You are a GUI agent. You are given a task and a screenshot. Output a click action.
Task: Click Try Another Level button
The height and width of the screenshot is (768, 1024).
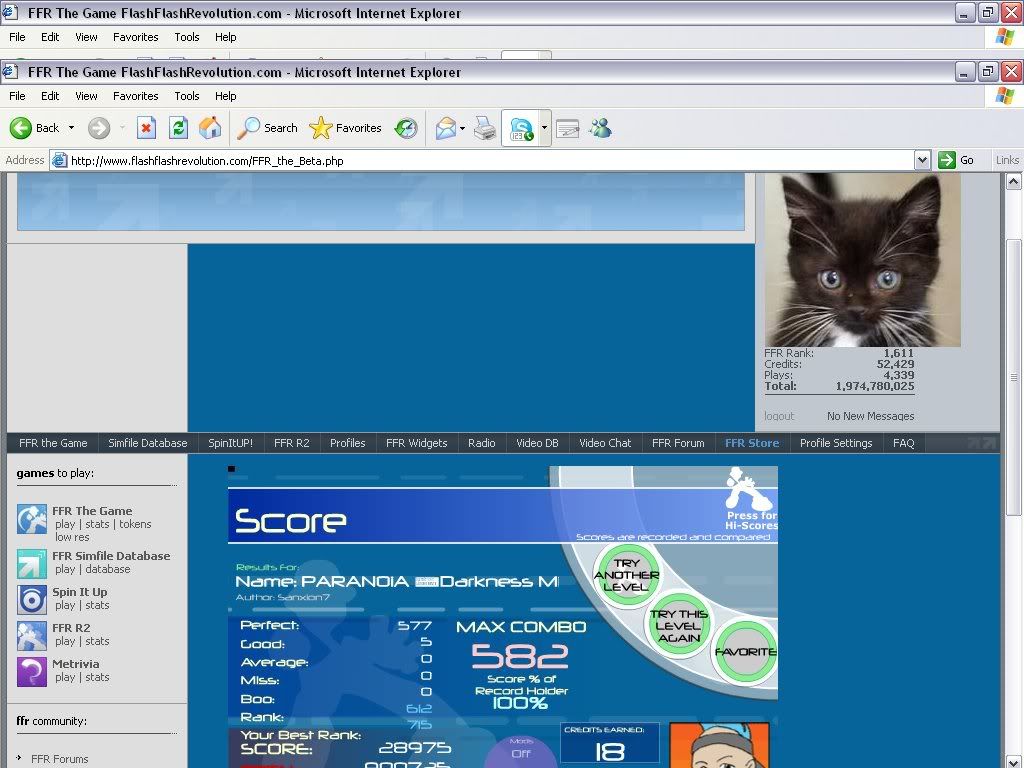[x=627, y=575]
